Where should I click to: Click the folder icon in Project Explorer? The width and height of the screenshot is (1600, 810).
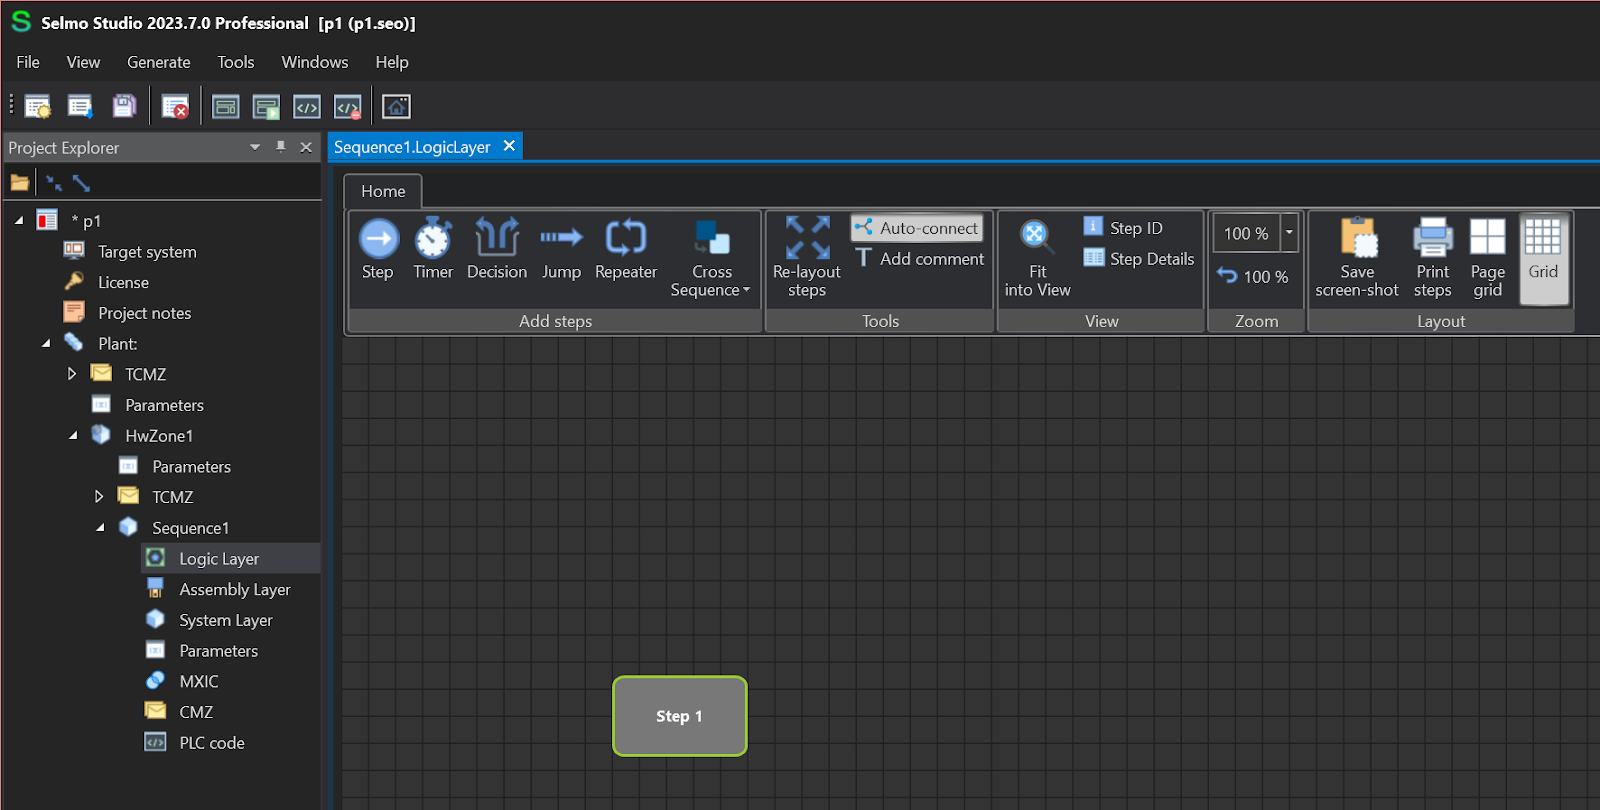20,183
